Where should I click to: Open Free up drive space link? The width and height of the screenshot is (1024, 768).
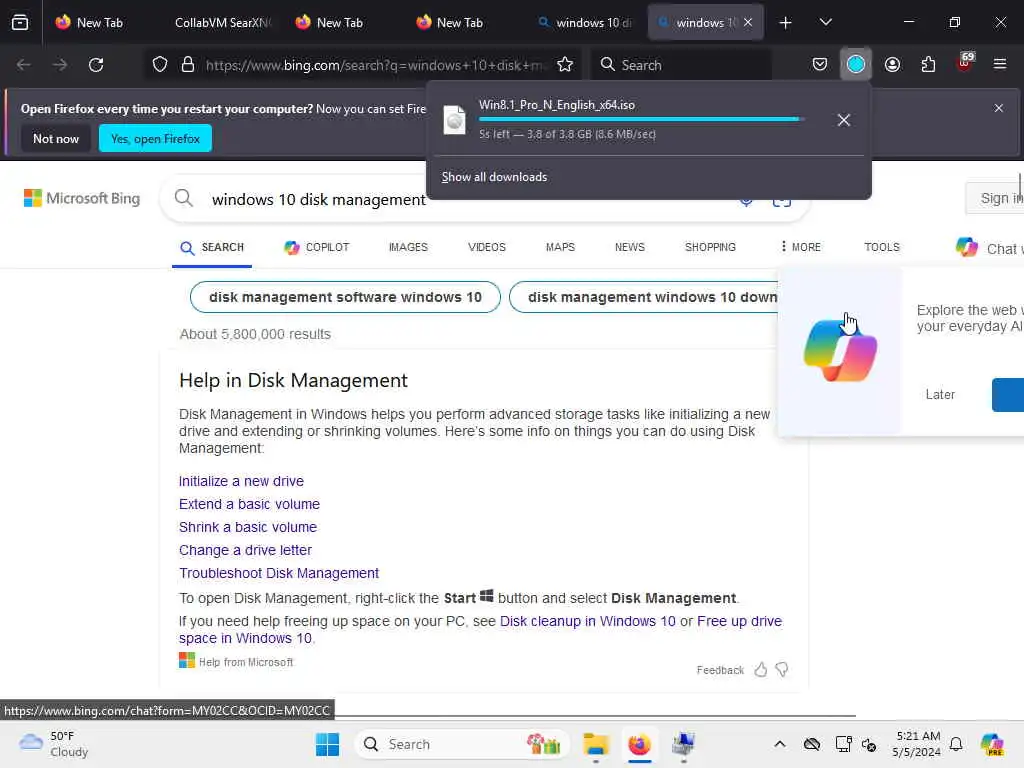click(739, 621)
